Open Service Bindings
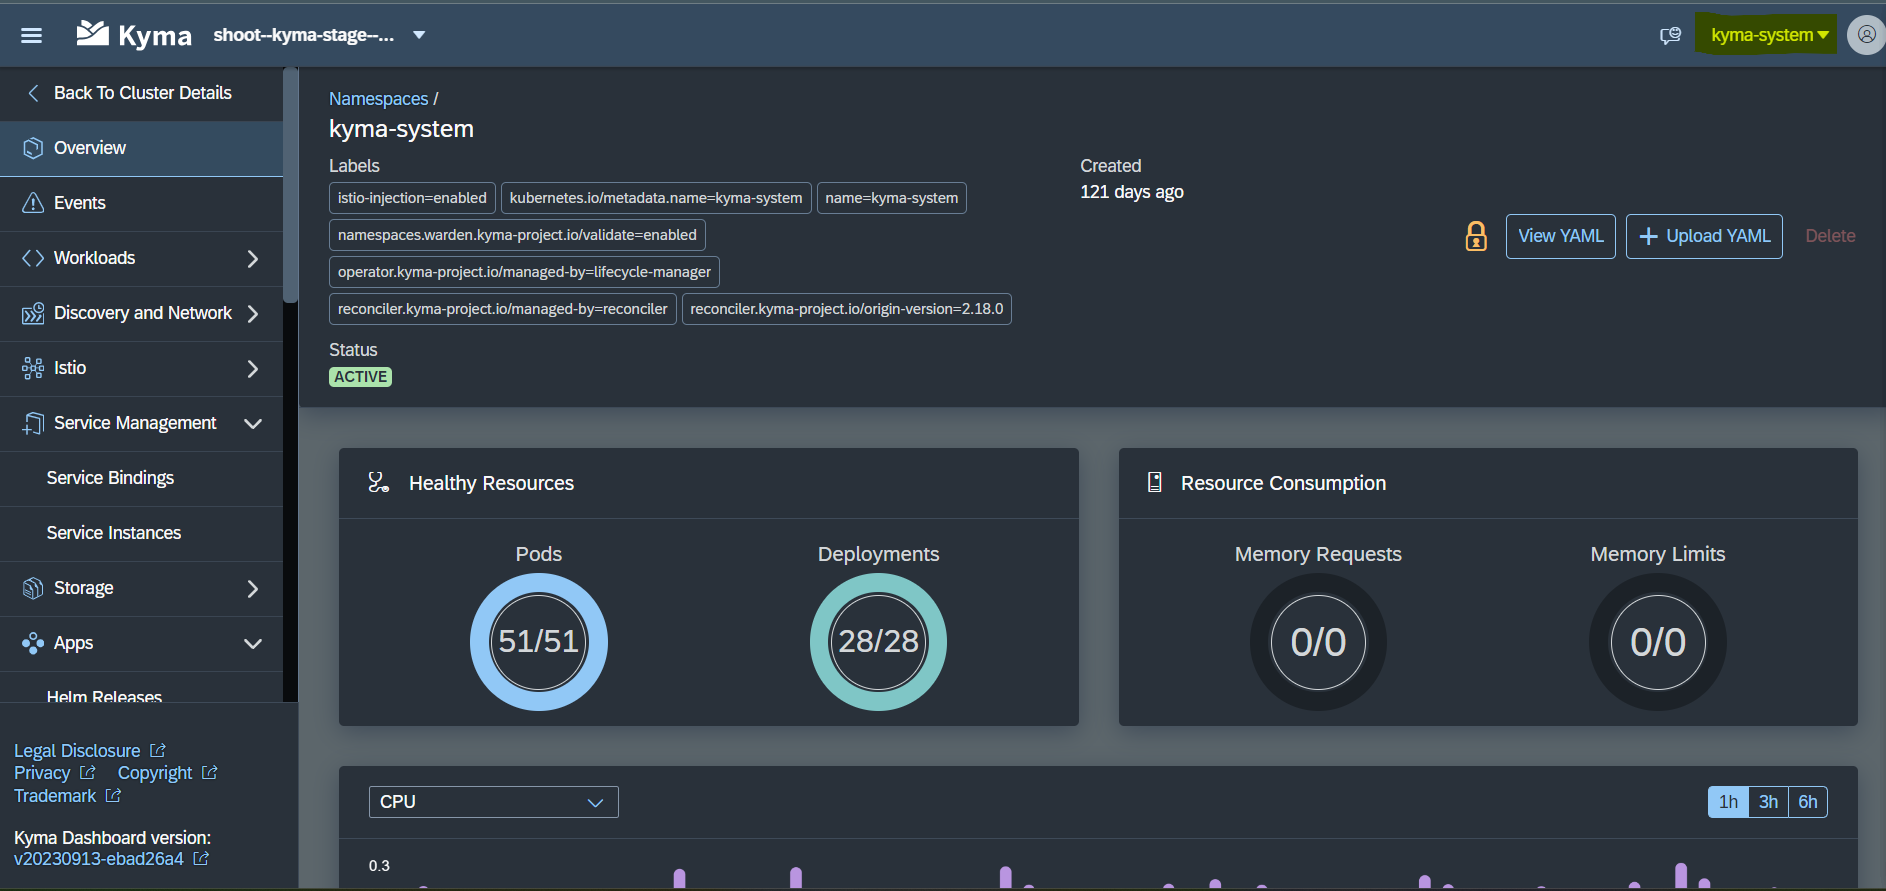This screenshot has width=1886, height=891. tap(142, 478)
